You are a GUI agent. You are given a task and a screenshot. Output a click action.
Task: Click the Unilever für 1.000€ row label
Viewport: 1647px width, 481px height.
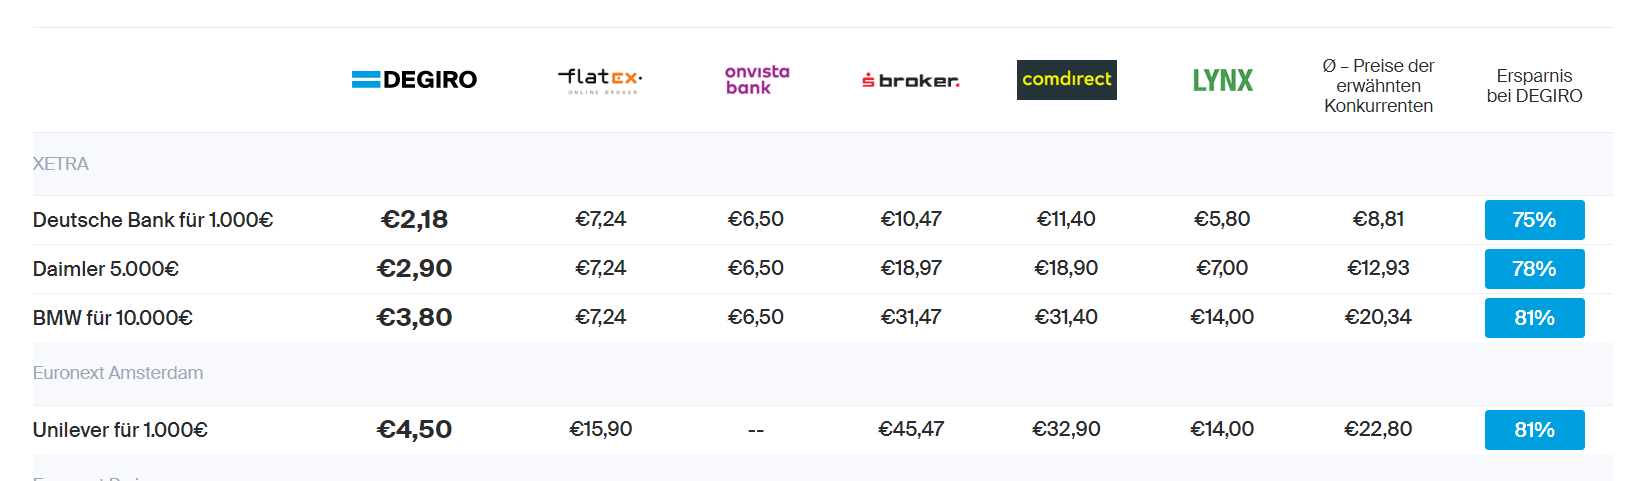120,430
